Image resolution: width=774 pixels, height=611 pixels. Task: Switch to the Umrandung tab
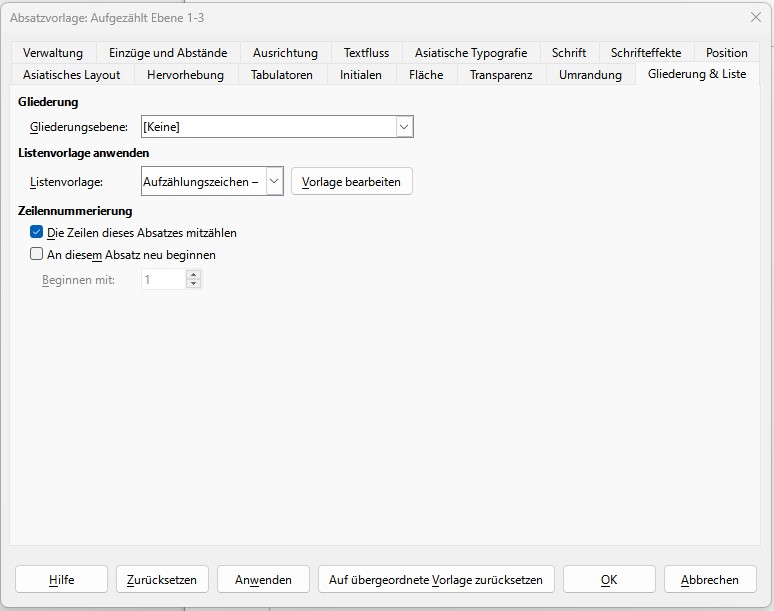590,75
